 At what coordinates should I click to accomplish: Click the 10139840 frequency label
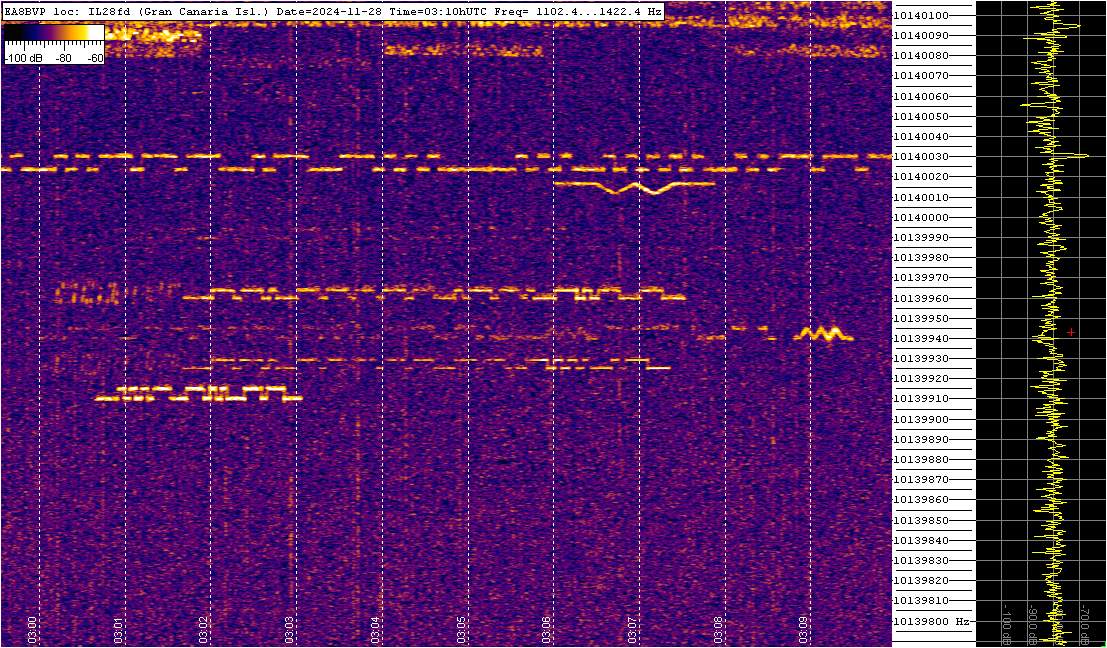[921, 540]
